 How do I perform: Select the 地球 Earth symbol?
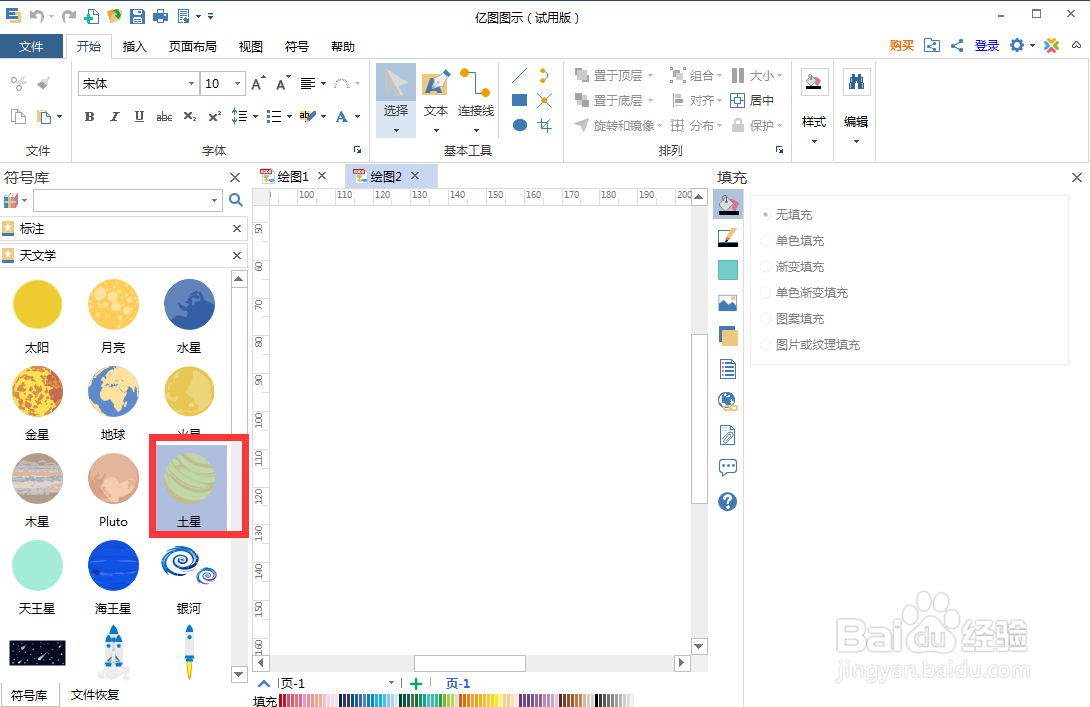(113, 404)
